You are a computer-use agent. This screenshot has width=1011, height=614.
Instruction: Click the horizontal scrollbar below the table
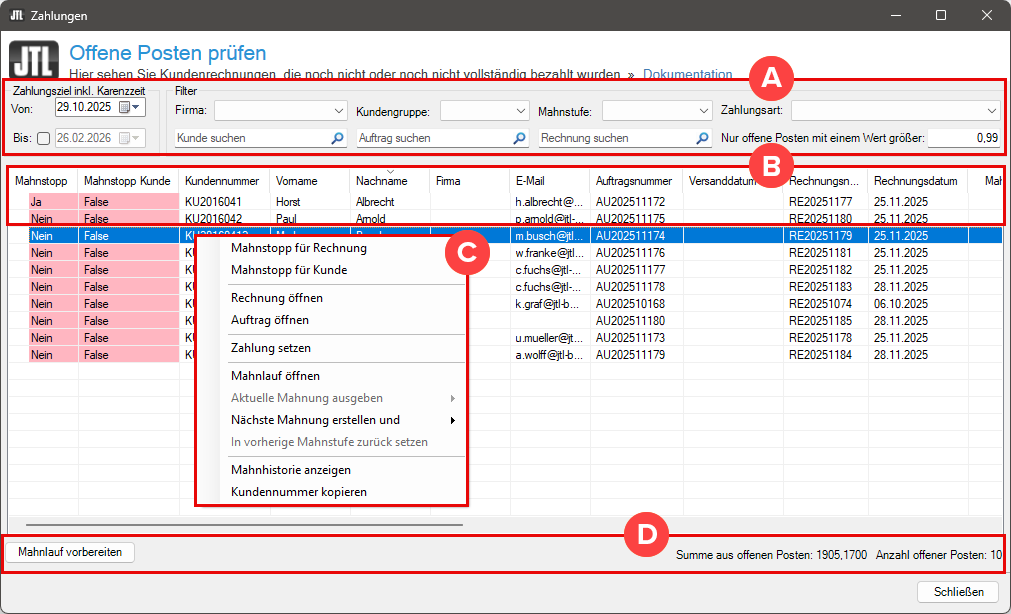244,523
